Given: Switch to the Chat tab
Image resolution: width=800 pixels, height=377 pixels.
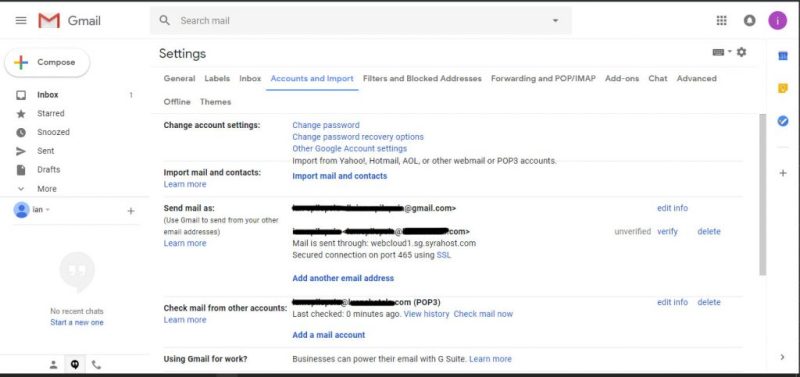Looking at the screenshot, I should coord(658,79).
